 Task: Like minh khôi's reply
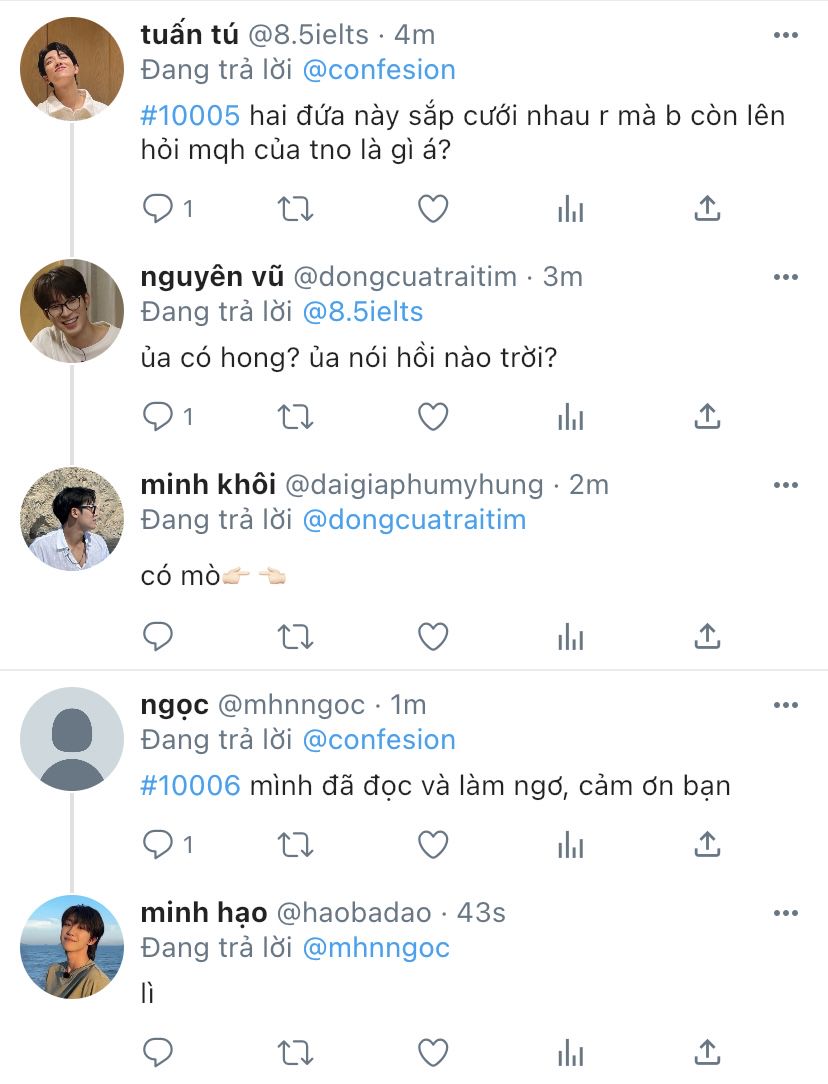point(432,636)
